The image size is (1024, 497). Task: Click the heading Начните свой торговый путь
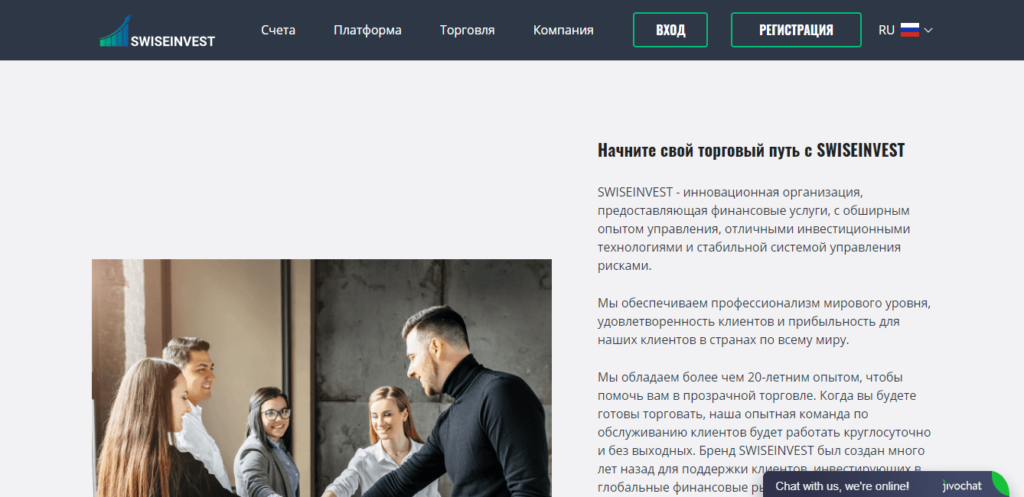click(x=751, y=150)
